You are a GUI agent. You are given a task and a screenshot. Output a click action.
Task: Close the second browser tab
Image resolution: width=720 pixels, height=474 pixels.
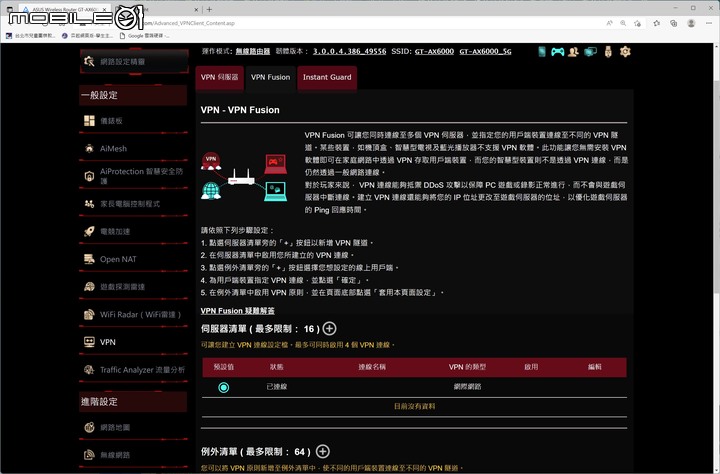coord(197,9)
